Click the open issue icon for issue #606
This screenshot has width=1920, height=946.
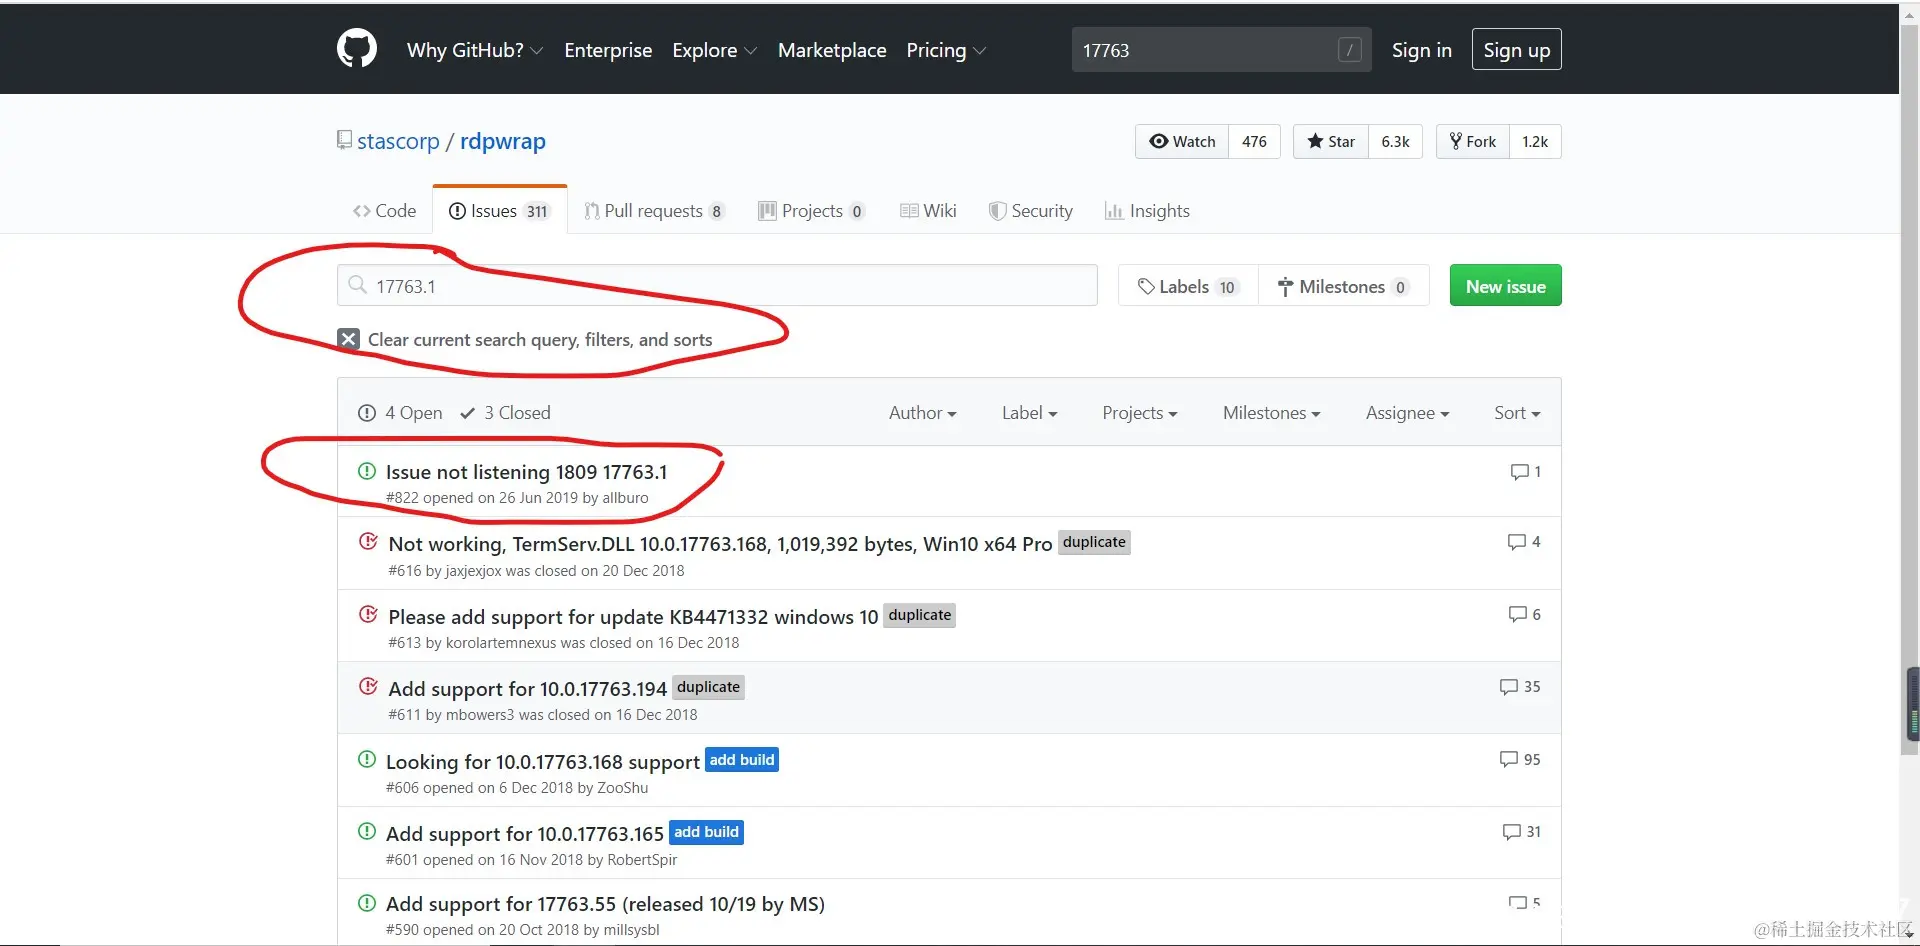367,759
